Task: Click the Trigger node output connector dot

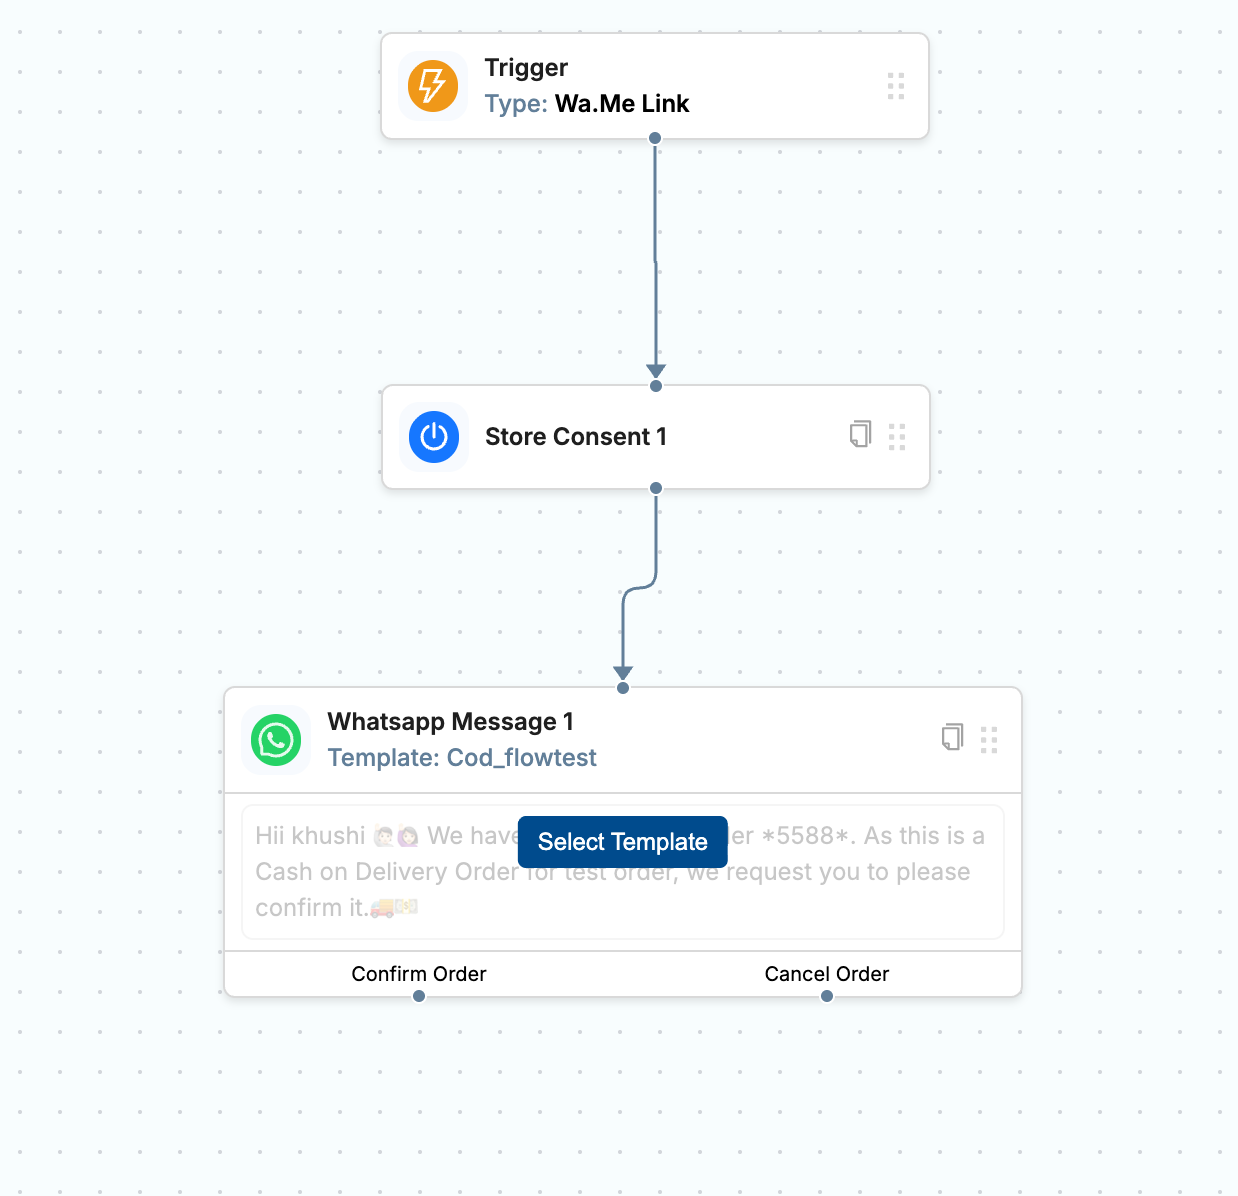Action: point(655,138)
